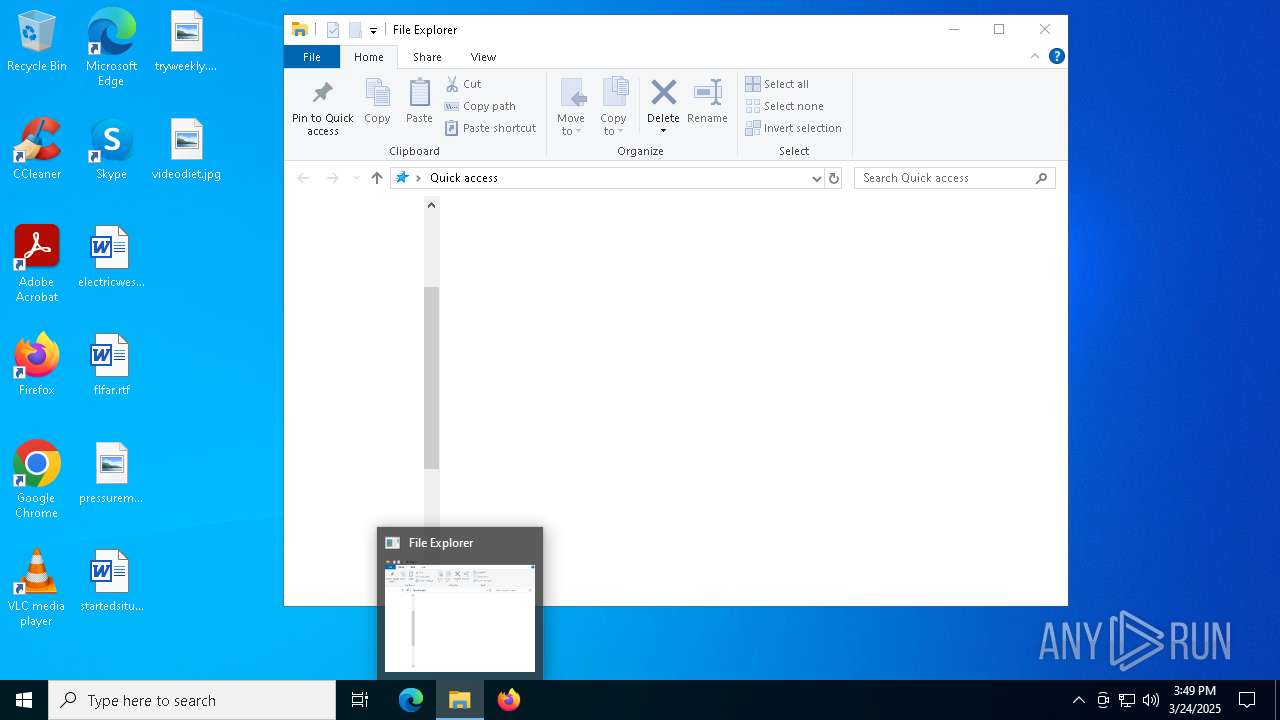
Task: Open Recycle Bin desktop icon
Action: pyautogui.click(x=37, y=43)
